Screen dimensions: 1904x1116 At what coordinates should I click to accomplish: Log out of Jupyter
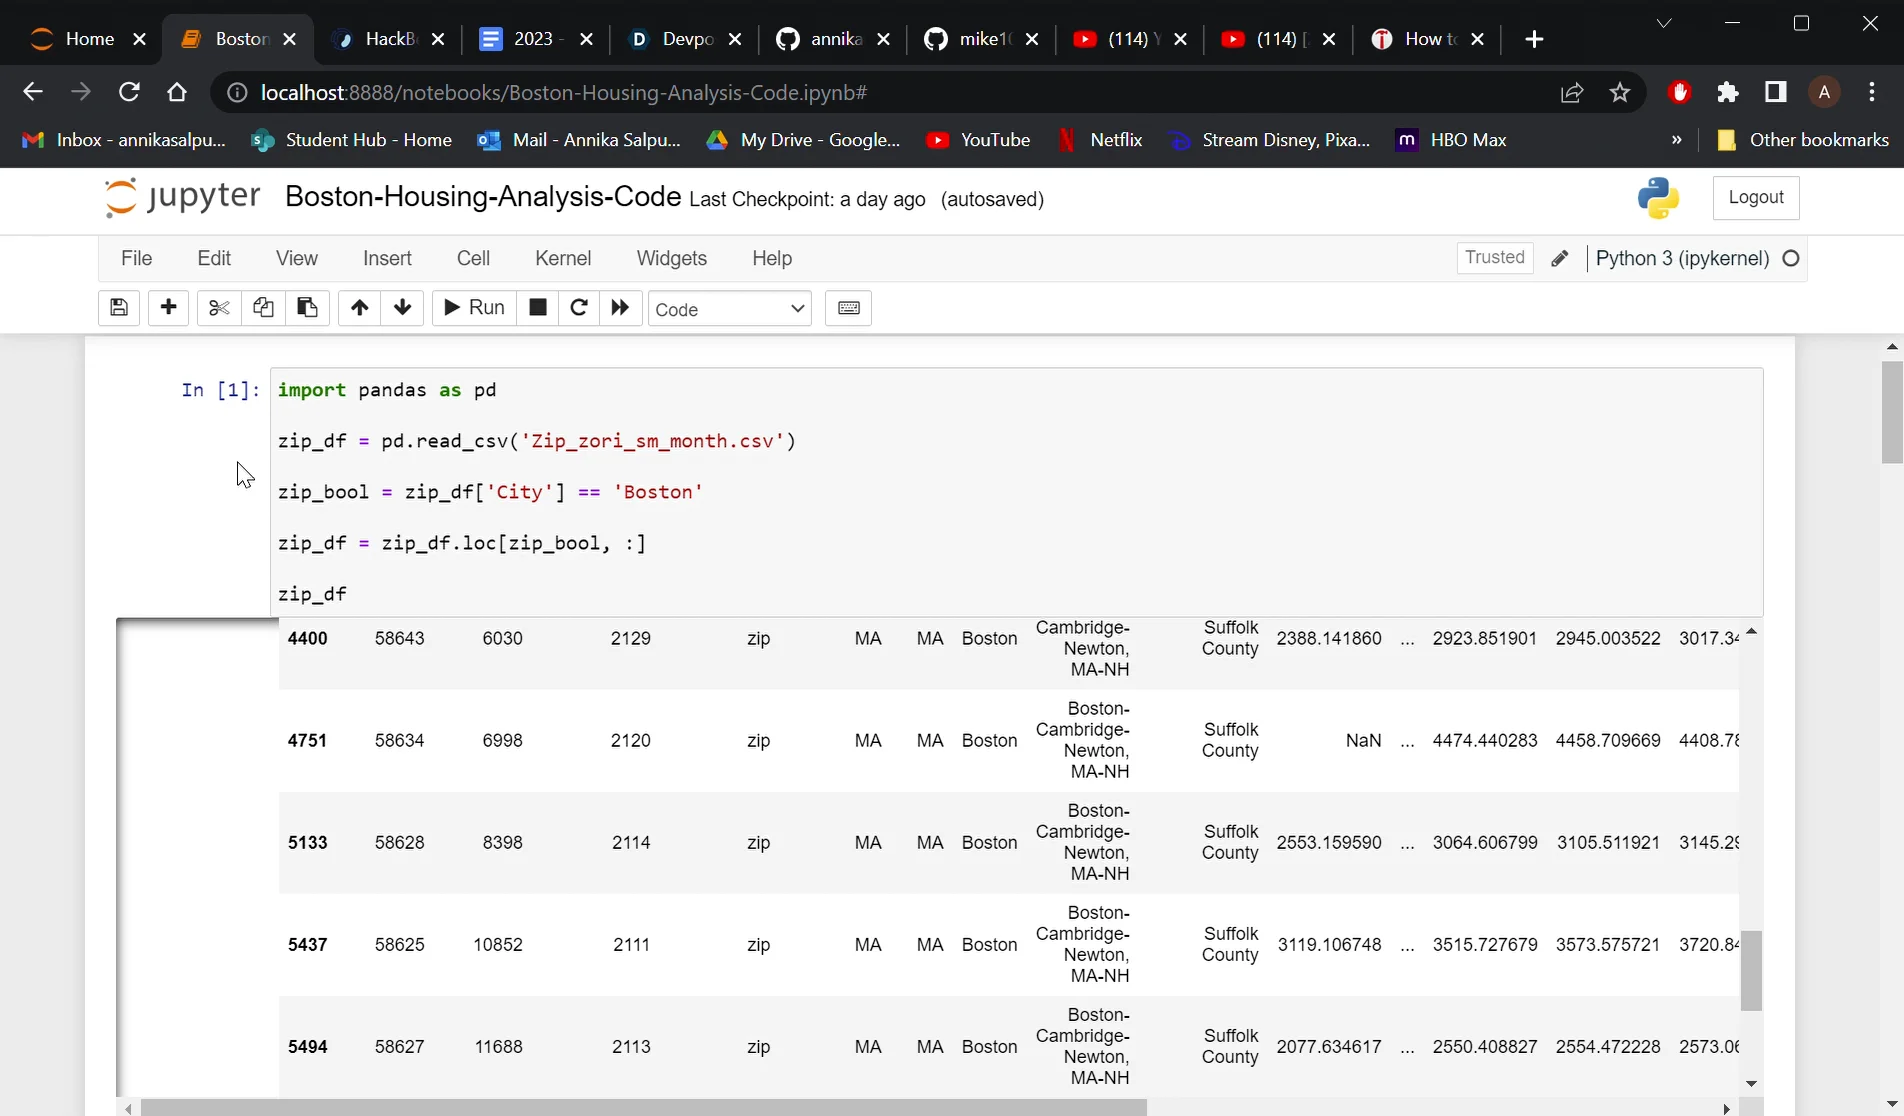point(1757,197)
